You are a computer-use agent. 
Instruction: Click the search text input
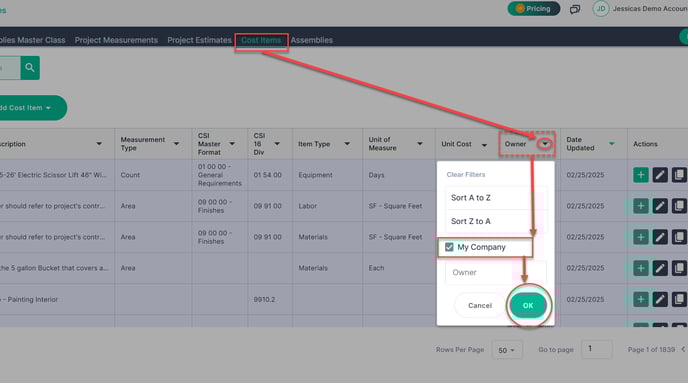10,68
